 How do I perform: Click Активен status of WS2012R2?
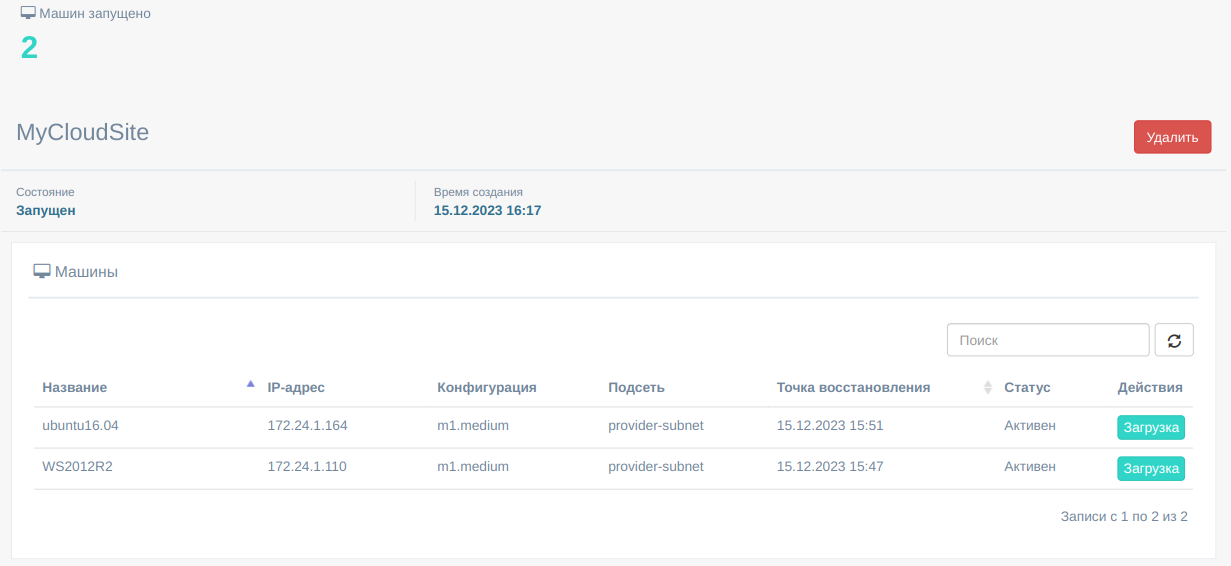(x=1030, y=466)
